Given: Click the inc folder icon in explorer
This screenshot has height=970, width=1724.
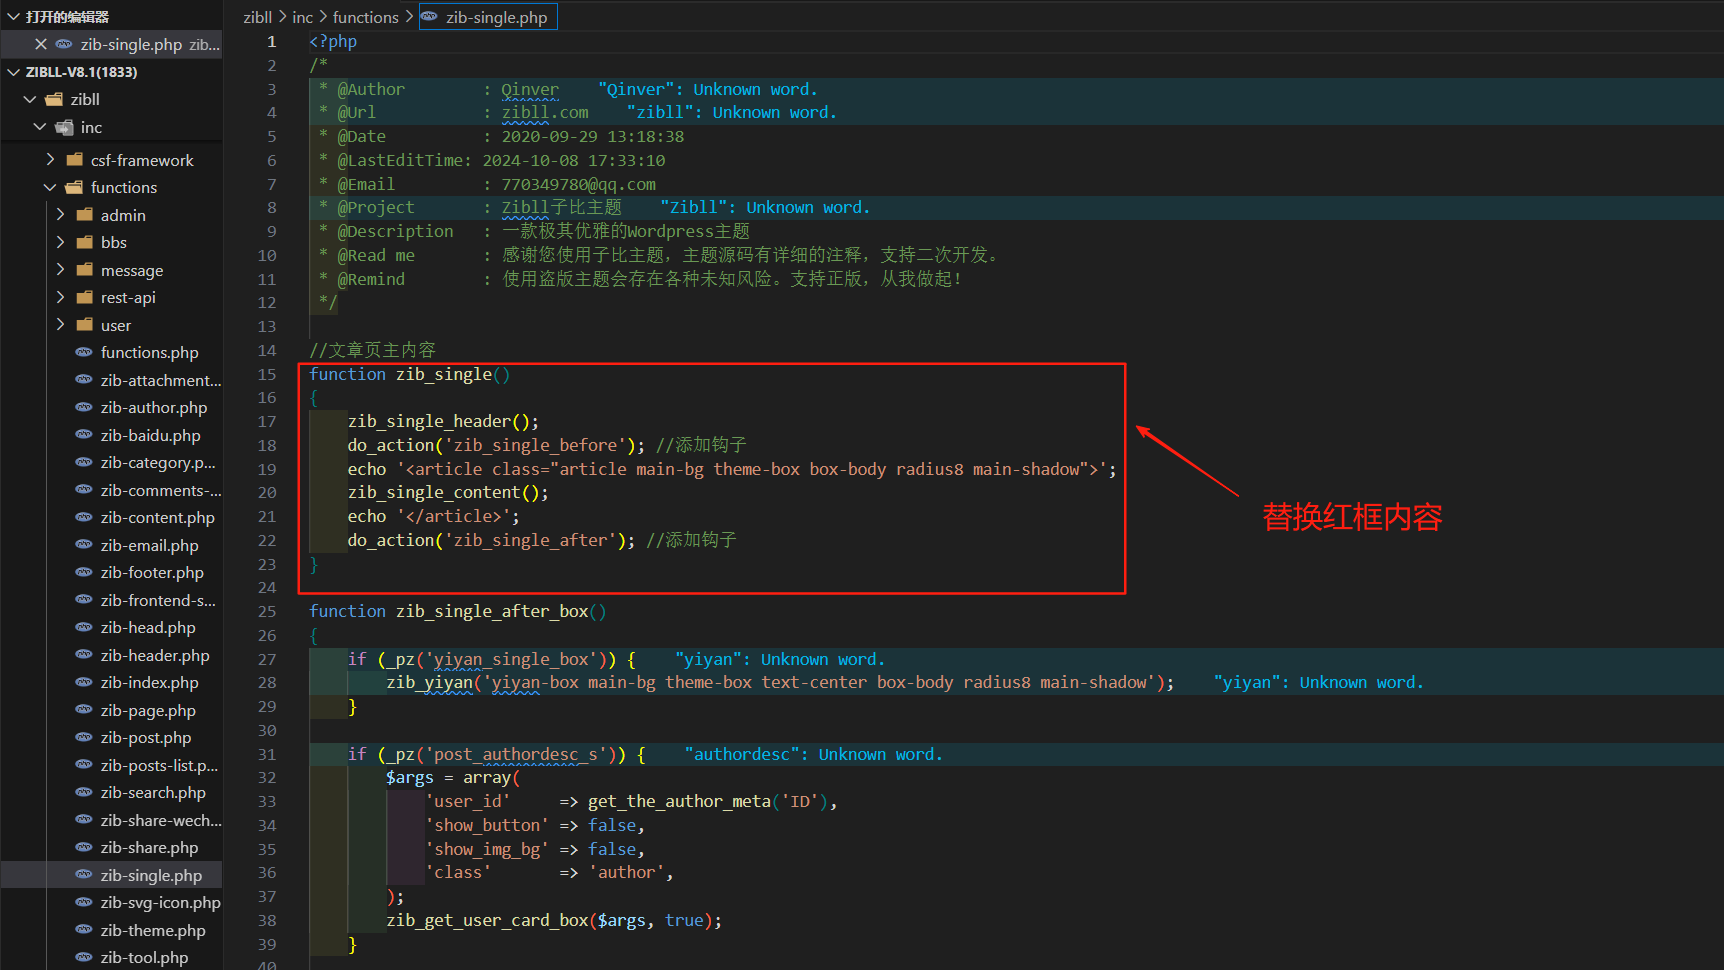Looking at the screenshot, I should pos(65,127).
